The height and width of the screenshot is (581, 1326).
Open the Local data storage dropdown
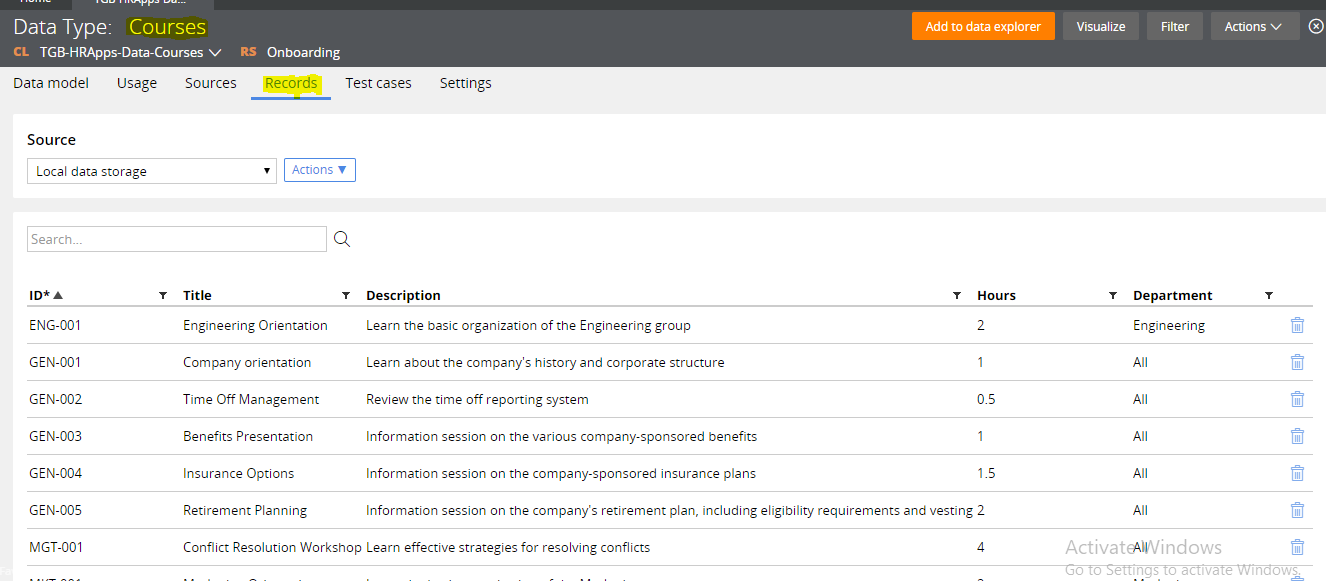[151, 171]
